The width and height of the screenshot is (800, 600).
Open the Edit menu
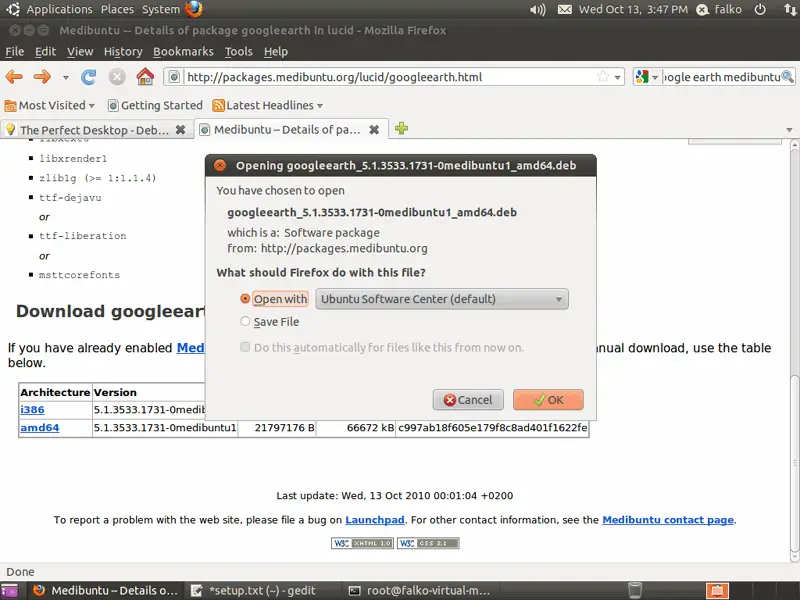[x=45, y=52]
